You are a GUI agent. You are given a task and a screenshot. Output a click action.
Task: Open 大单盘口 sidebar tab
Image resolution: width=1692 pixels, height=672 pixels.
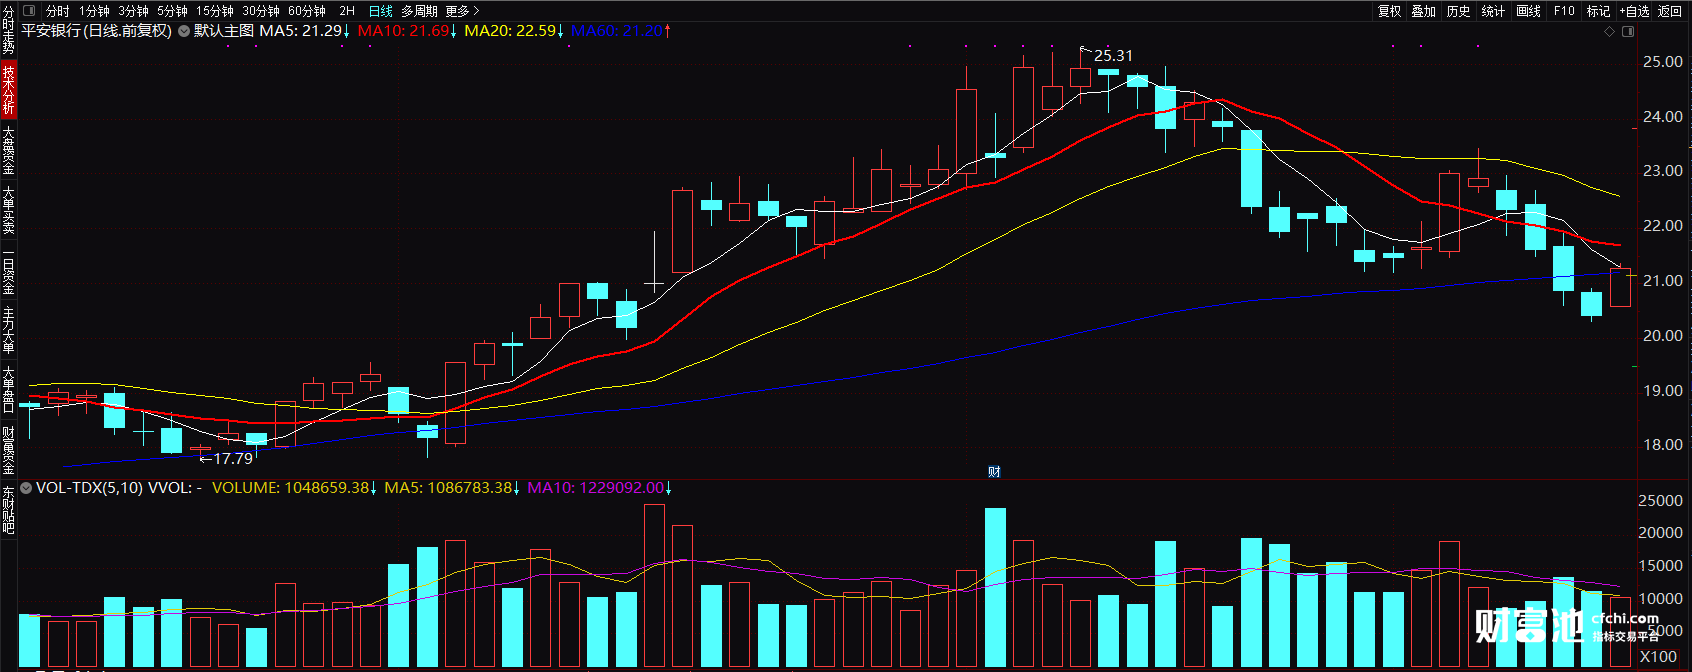8,390
